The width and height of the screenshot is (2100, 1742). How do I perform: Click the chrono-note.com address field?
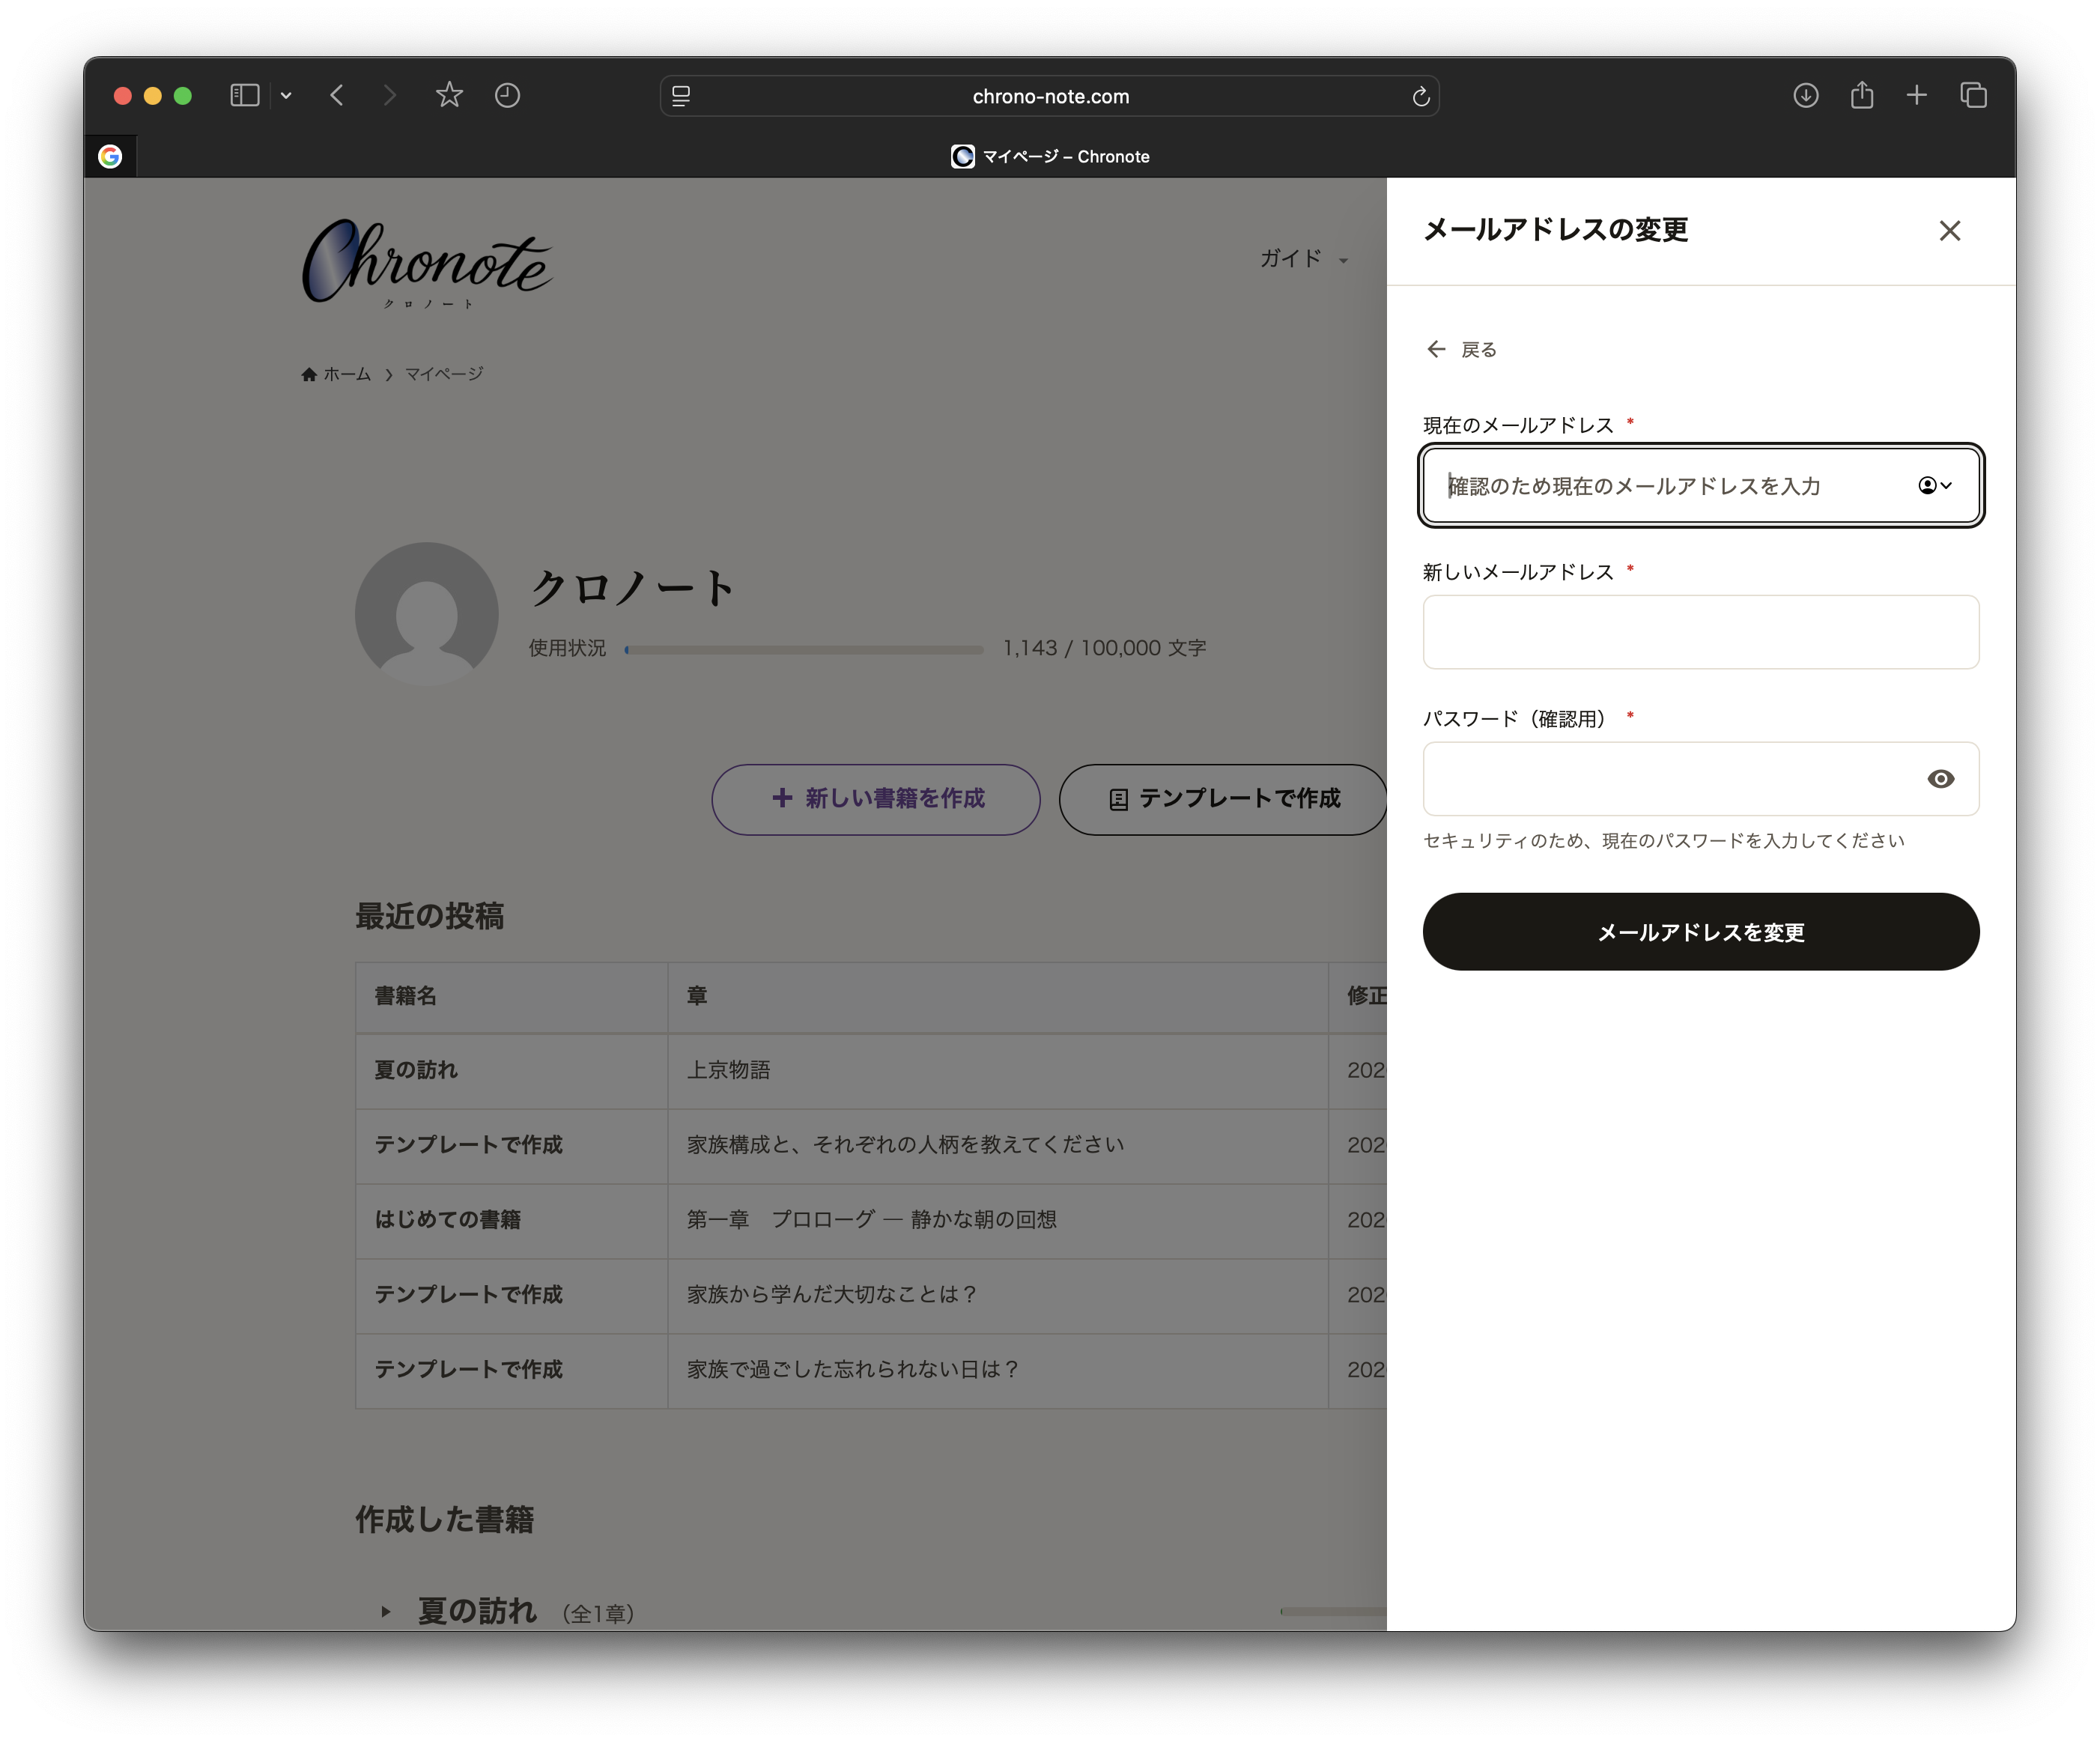[1050, 96]
